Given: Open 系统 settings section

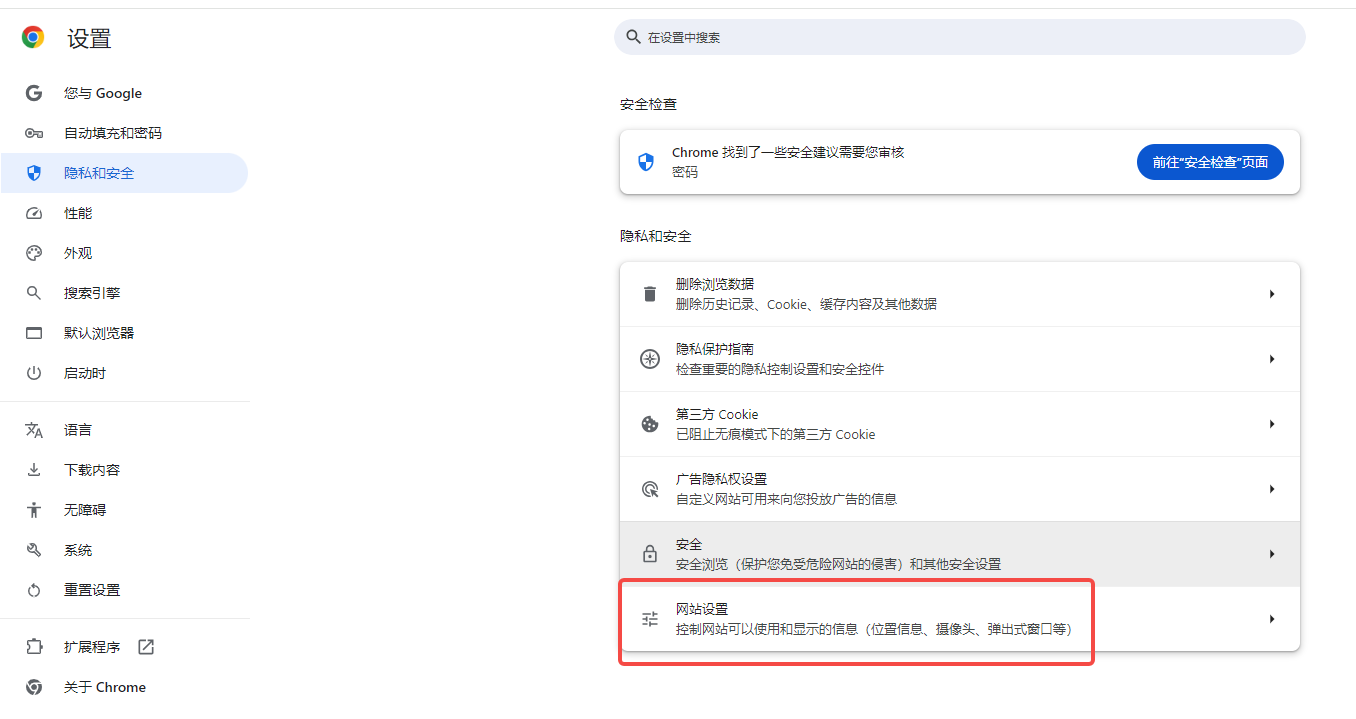Looking at the screenshot, I should tap(124, 550).
